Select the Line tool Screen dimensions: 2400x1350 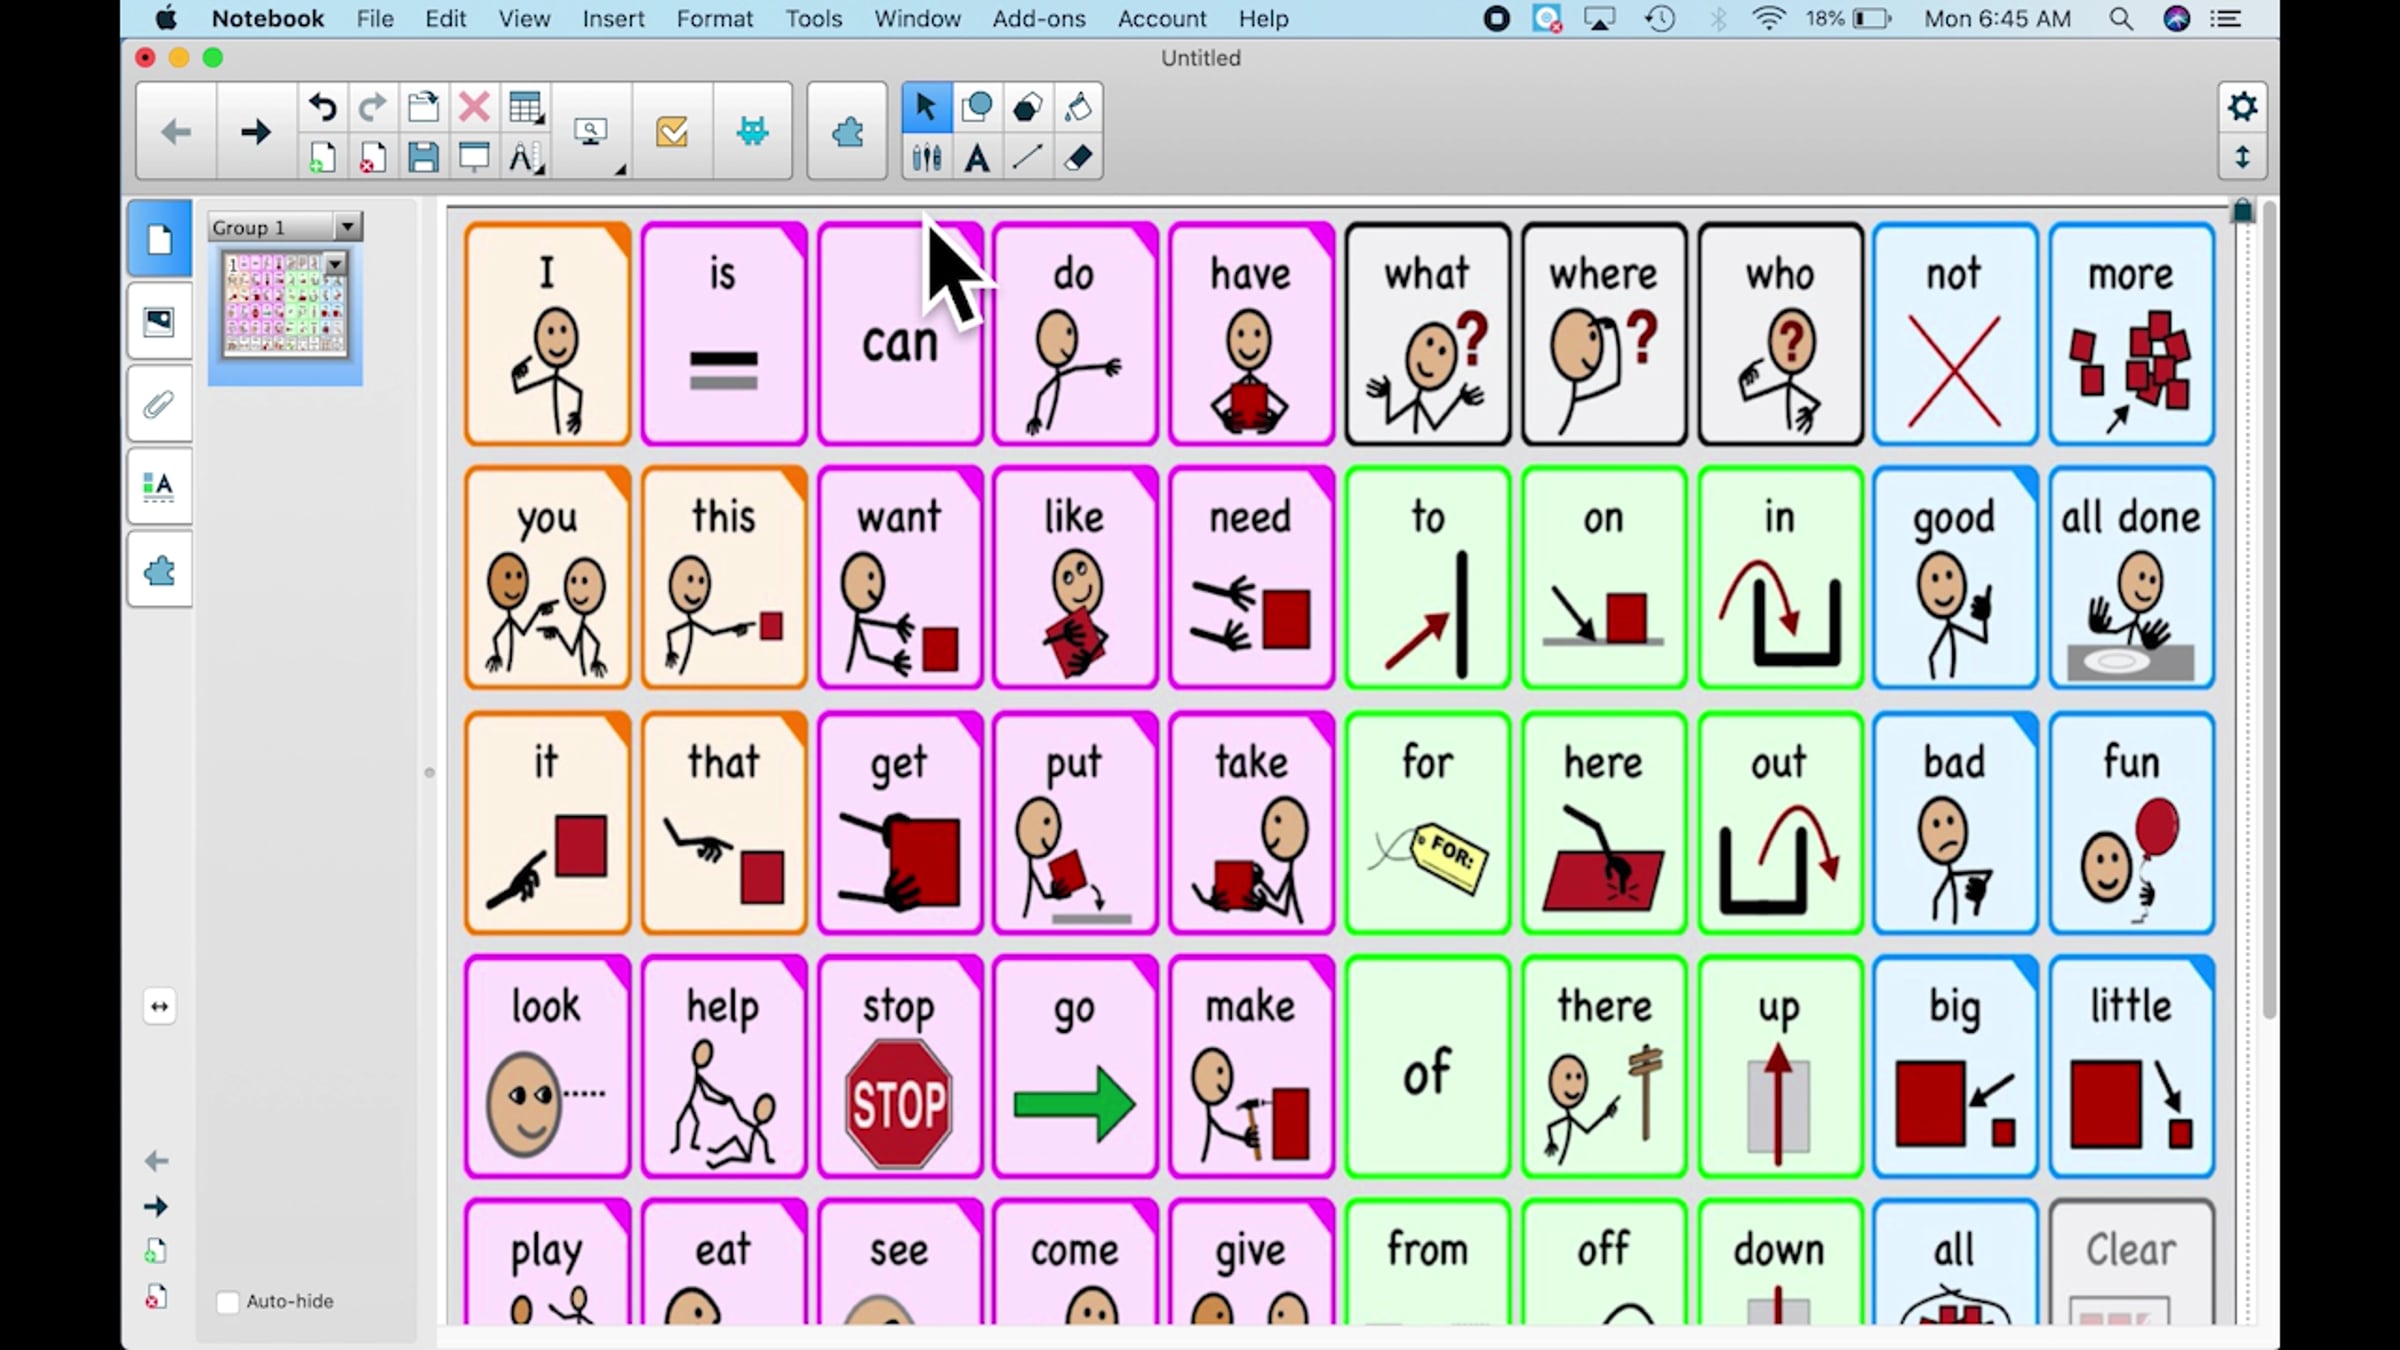tap(1027, 158)
